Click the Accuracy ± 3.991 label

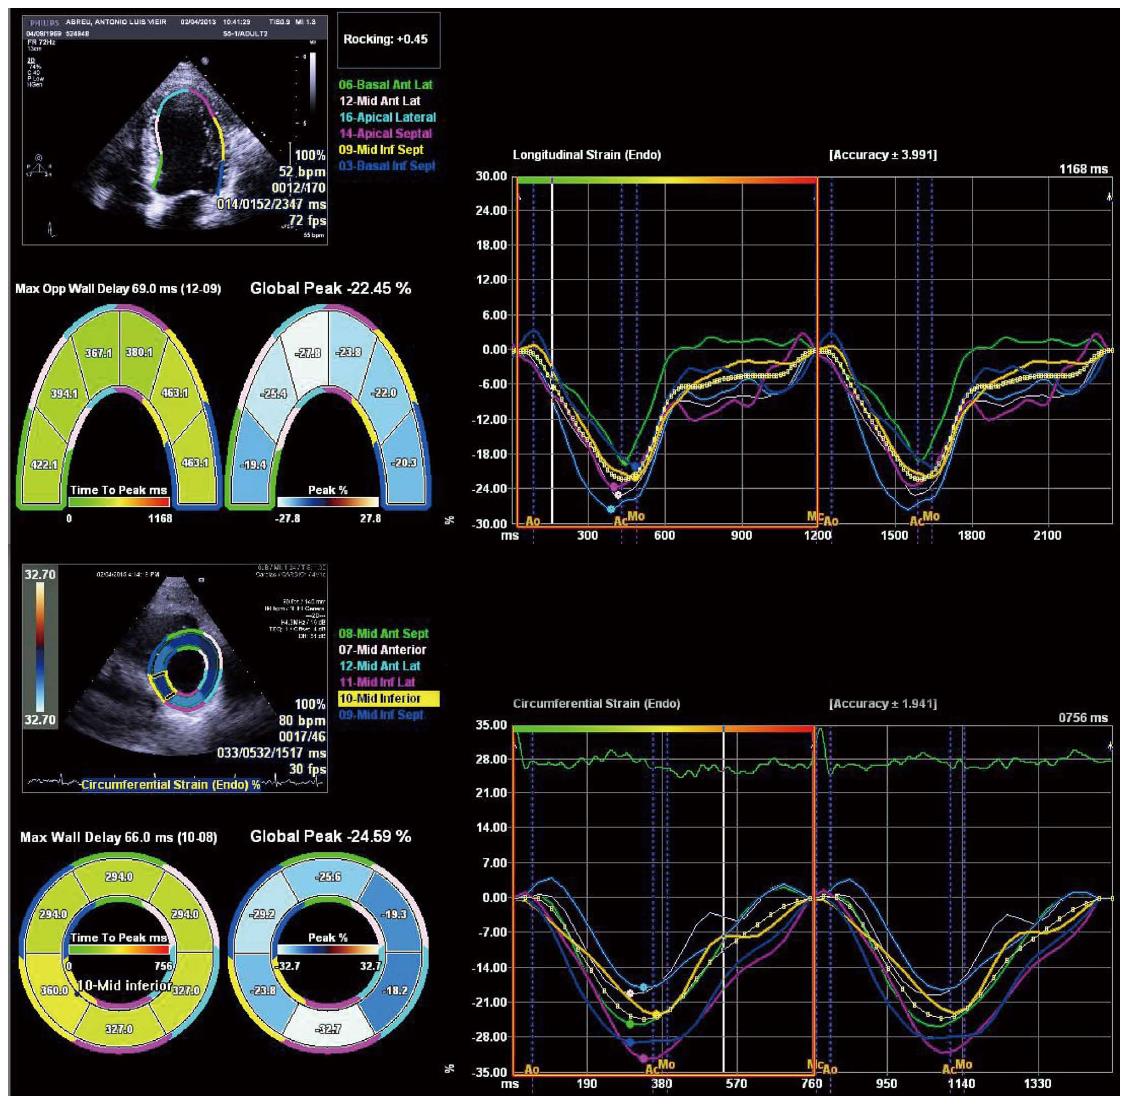click(x=883, y=155)
